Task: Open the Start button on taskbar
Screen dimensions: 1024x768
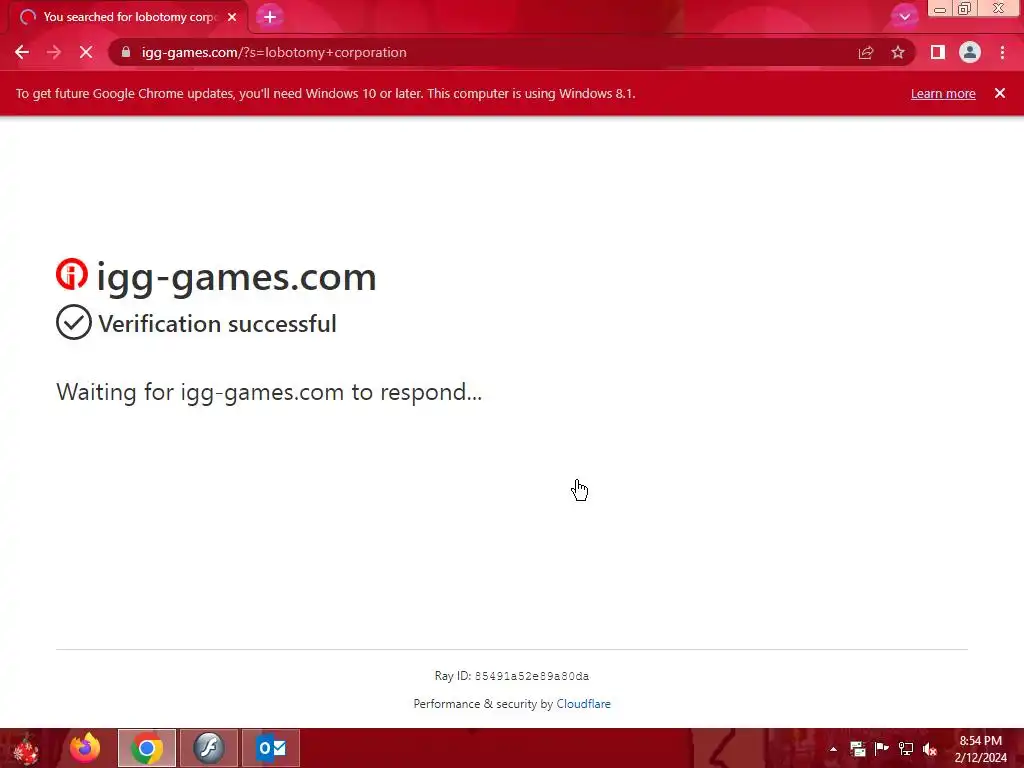Action: [x=26, y=748]
